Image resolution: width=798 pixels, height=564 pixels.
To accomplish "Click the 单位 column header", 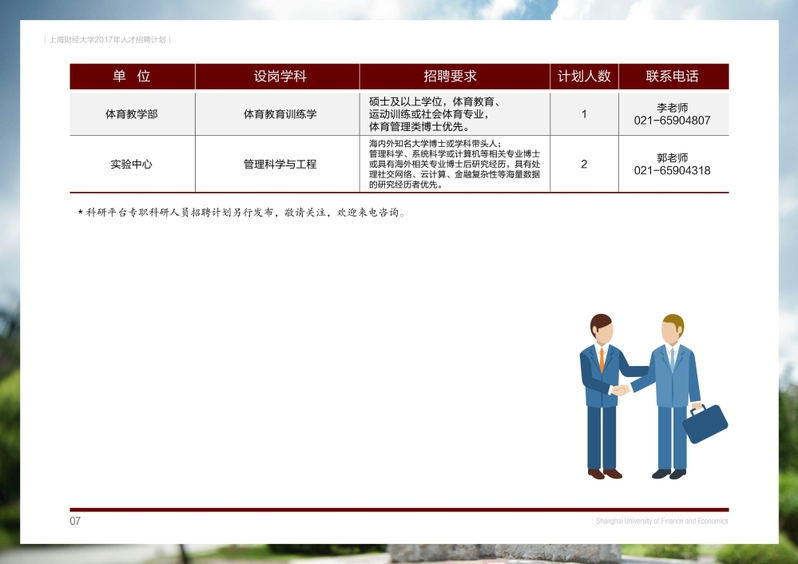I will [x=132, y=77].
